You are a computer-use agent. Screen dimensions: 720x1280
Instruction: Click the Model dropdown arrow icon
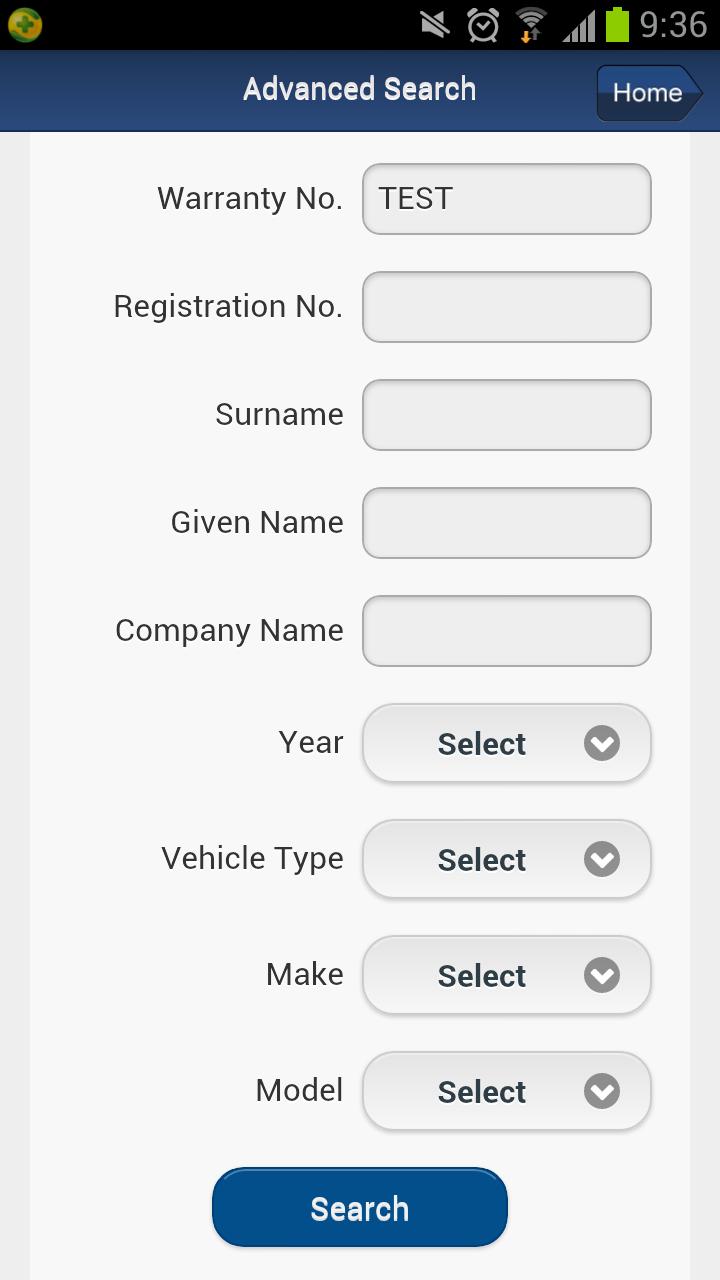point(602,1091)
